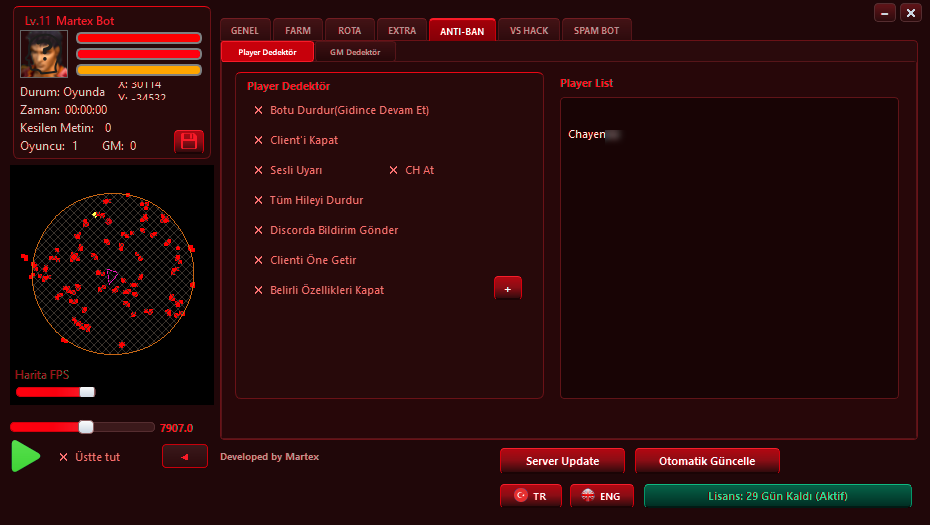The height and width of the screenshot is (525, 930).
Task: Select the Chayen entry in Player List
Action: [595, 134]
